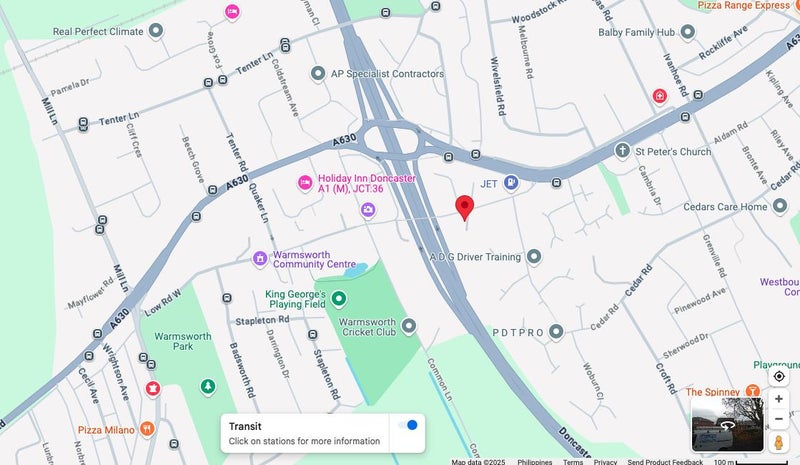
Task: Open the Street View pegman control
Action: tap(779, 442)
